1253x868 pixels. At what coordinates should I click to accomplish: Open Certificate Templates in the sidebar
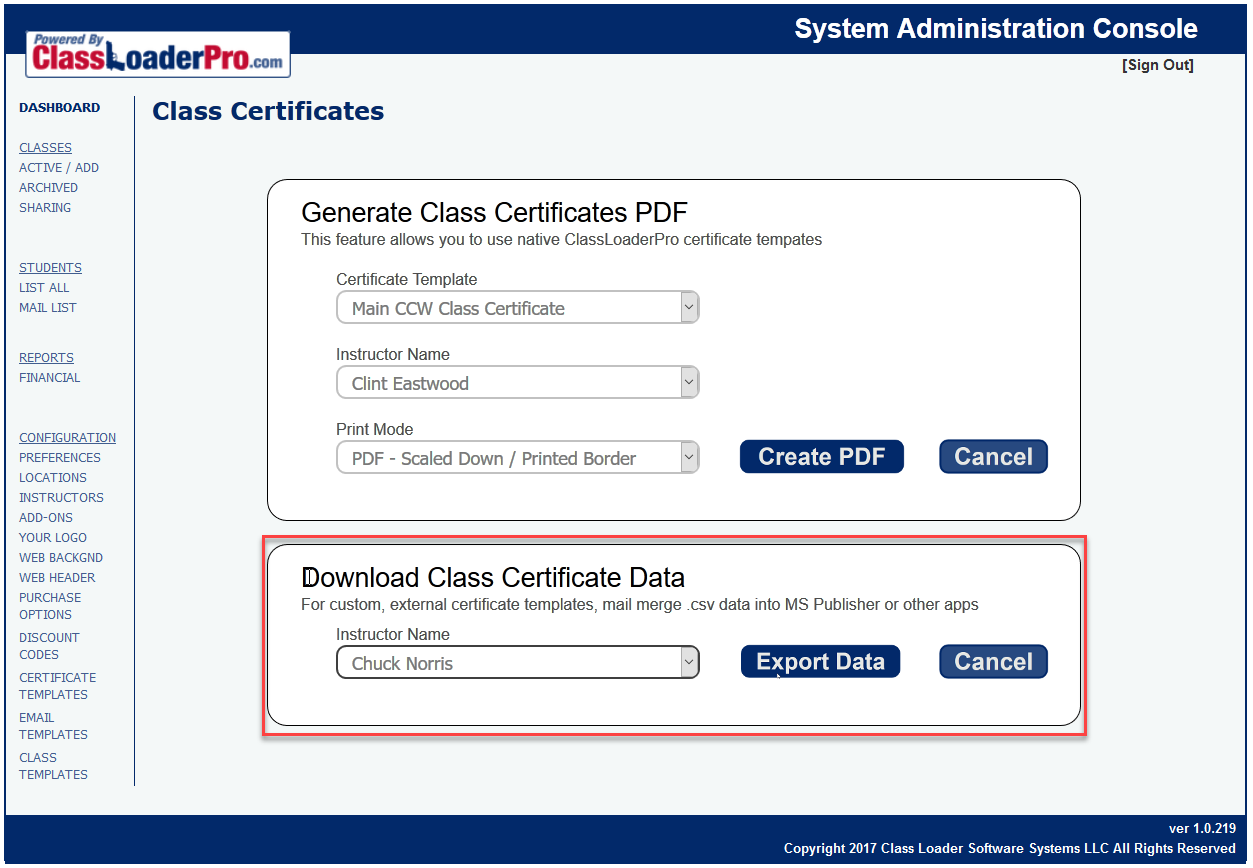click(x=57, y=686)
